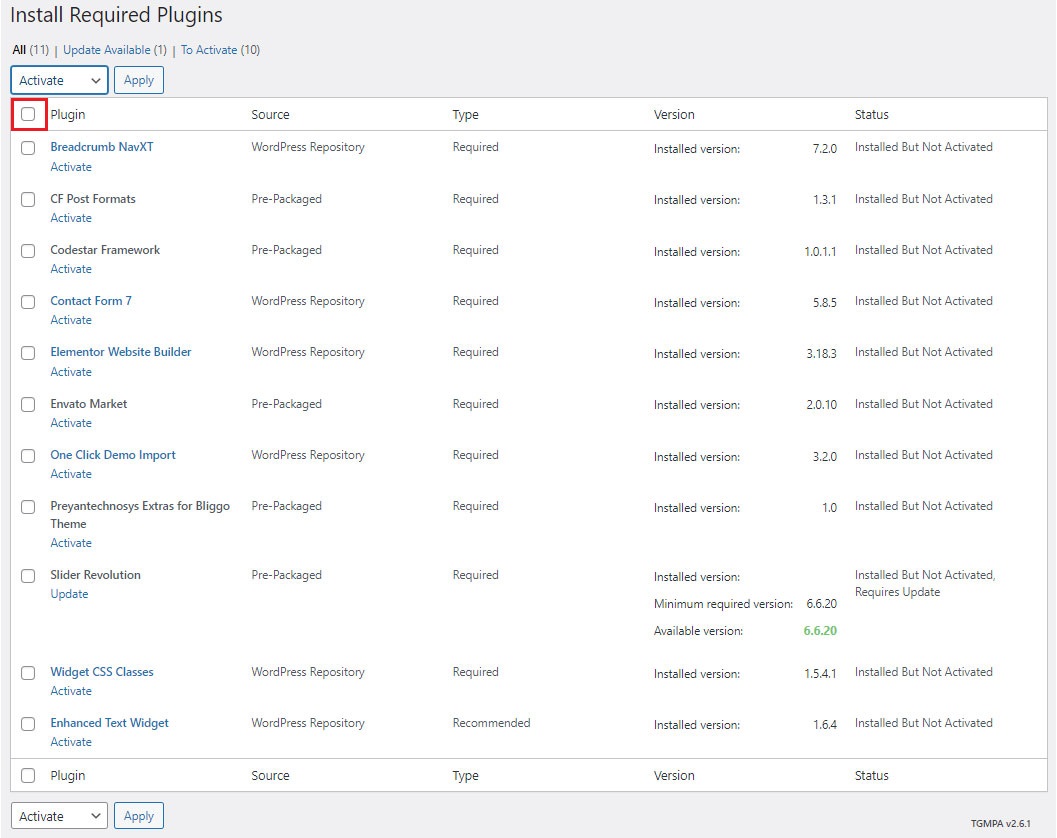Viewport: 1057px width, 838px height.
Task: Check the Preyantechnosys Extras plugin checkbox
Action: (x=28, y=507)
